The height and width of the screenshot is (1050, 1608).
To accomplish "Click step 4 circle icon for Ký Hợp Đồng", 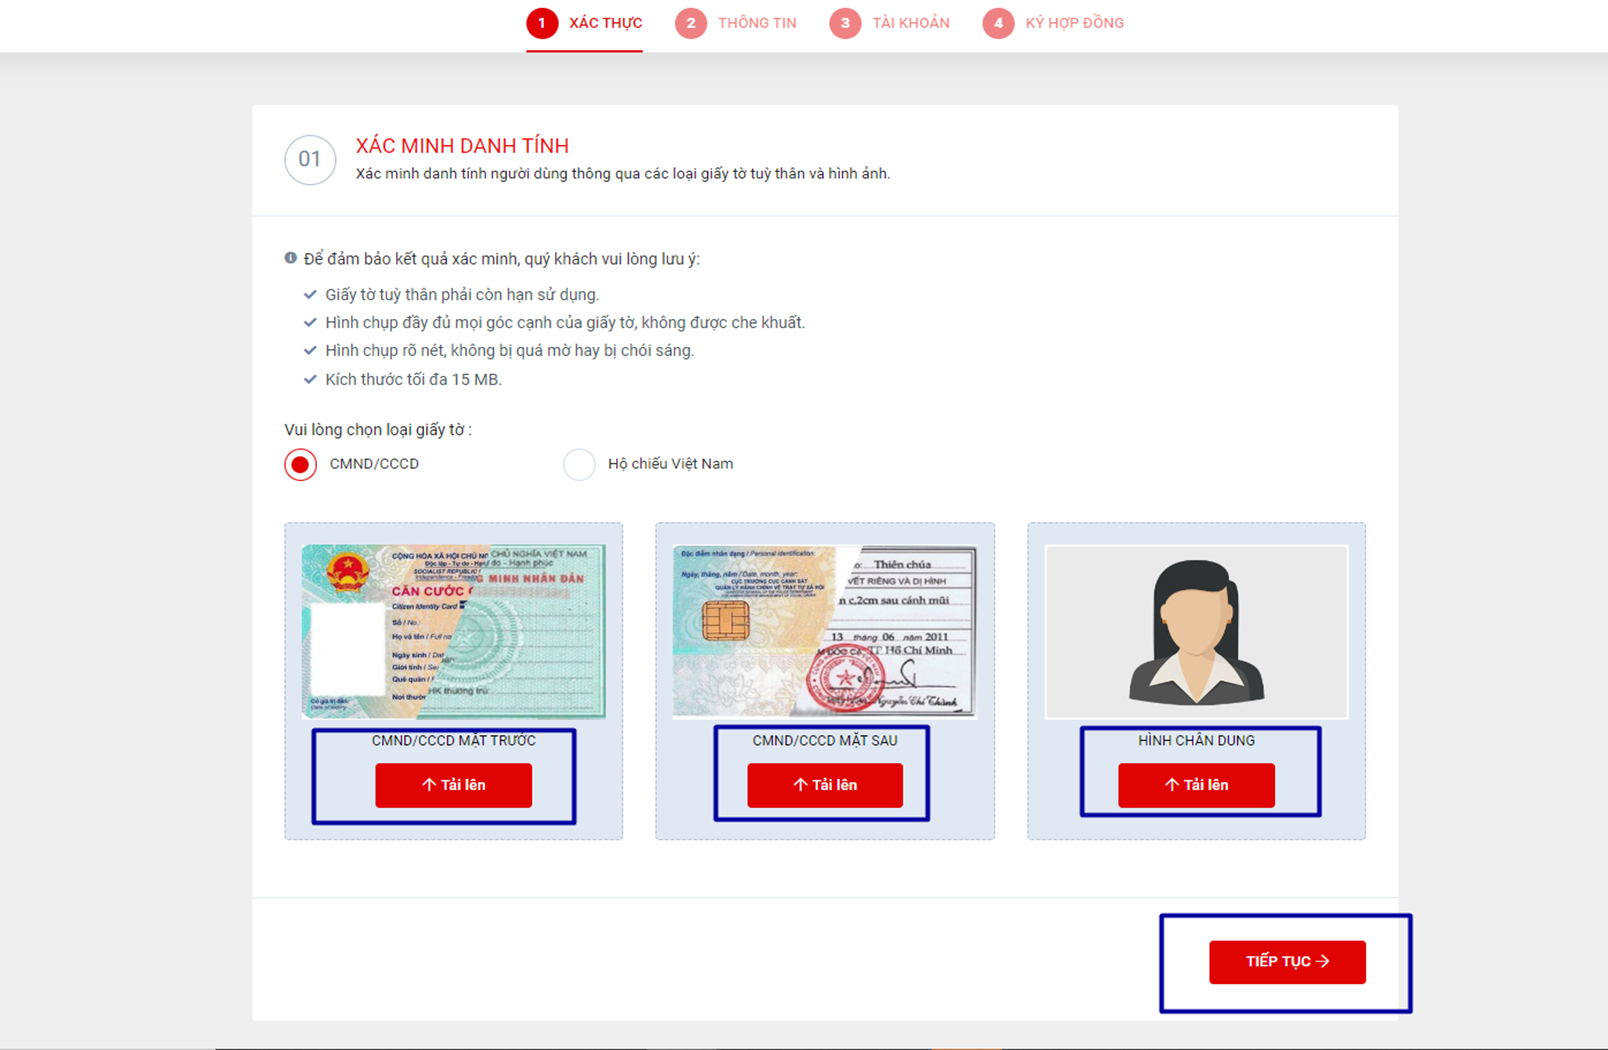I will tap(998, 23).
